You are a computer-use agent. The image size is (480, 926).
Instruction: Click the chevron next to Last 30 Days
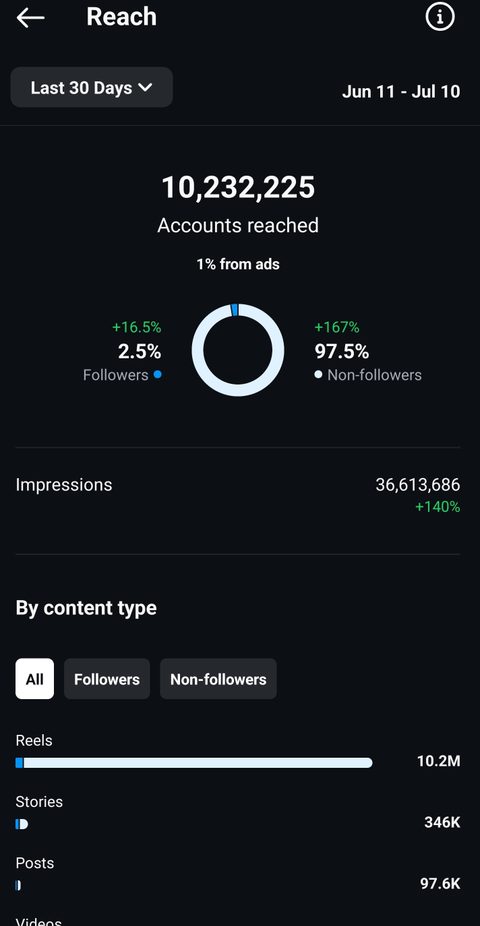point(145,87)
